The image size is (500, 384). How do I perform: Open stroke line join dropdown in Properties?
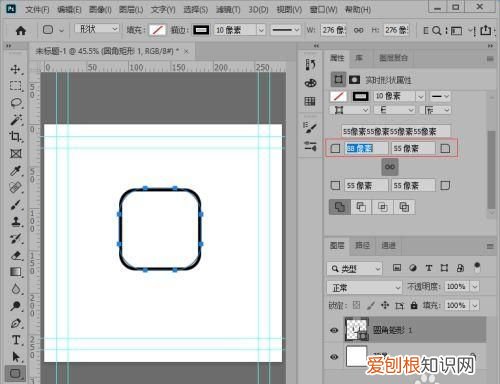tap(437, 110)
